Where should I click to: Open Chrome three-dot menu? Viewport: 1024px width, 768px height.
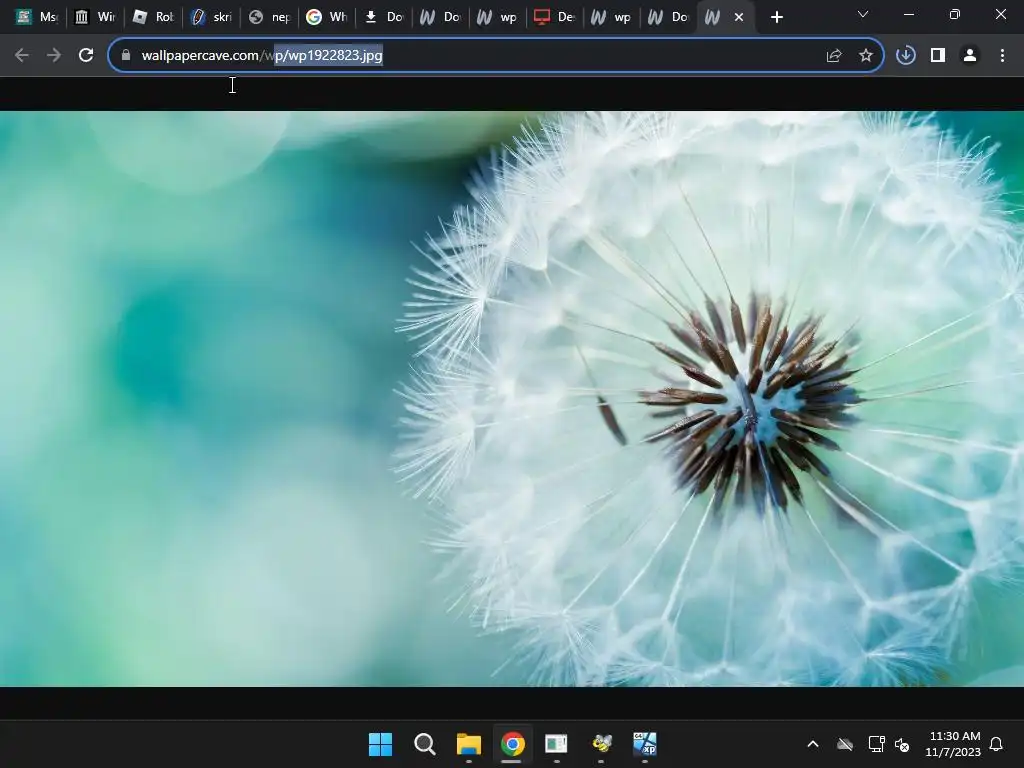(1002, 56)
